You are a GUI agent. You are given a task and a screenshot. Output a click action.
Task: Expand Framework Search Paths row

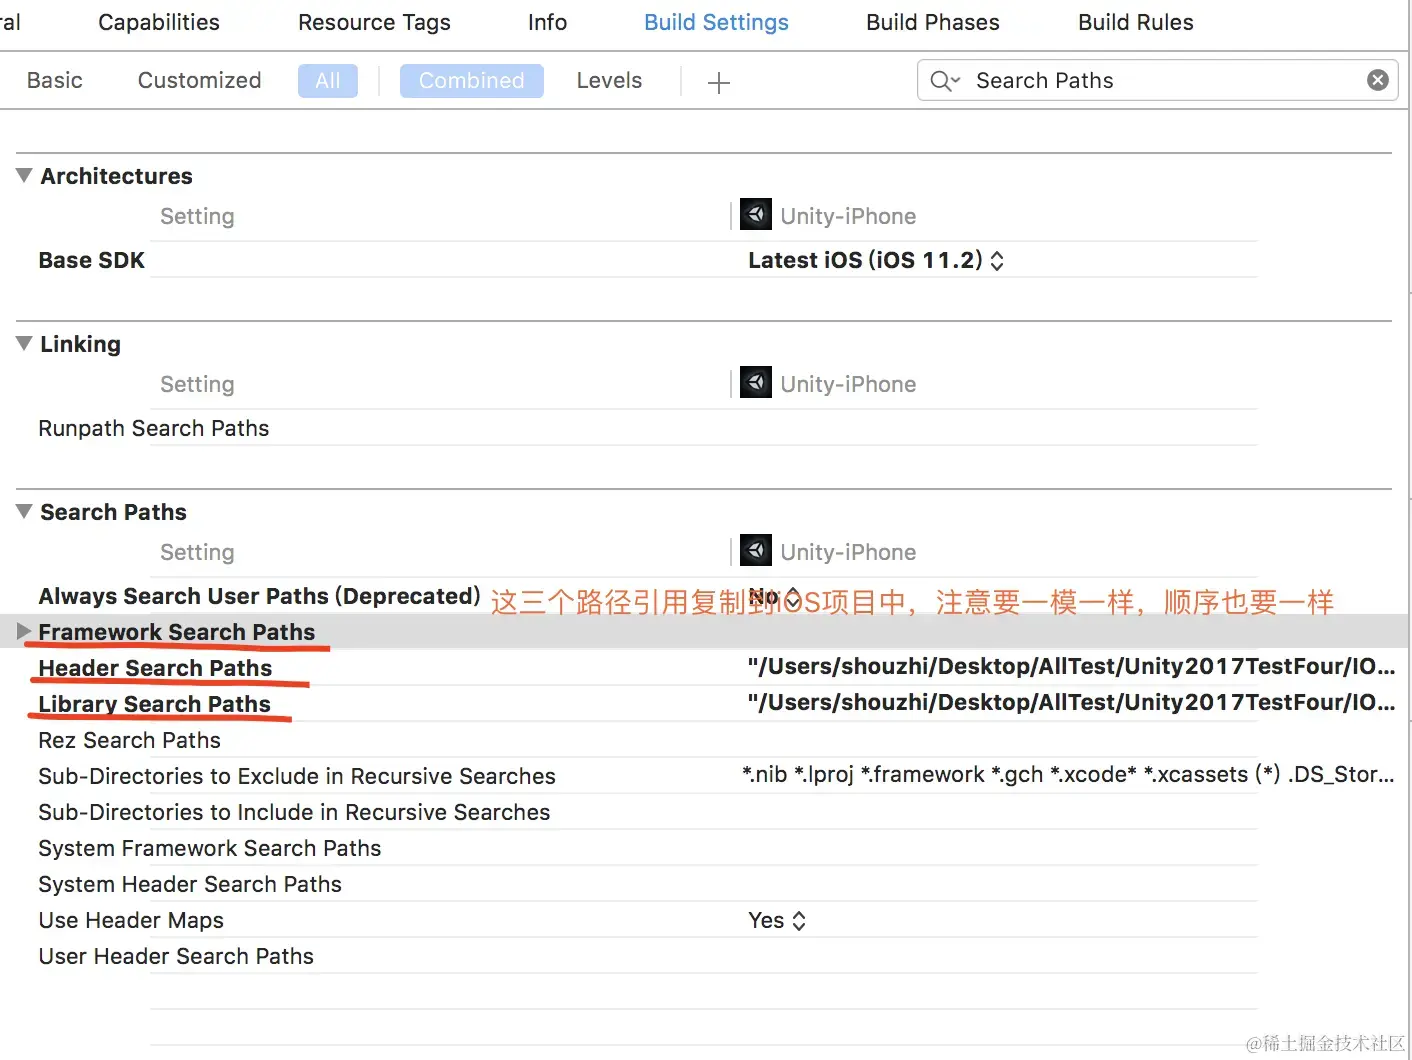click(24, 632)
